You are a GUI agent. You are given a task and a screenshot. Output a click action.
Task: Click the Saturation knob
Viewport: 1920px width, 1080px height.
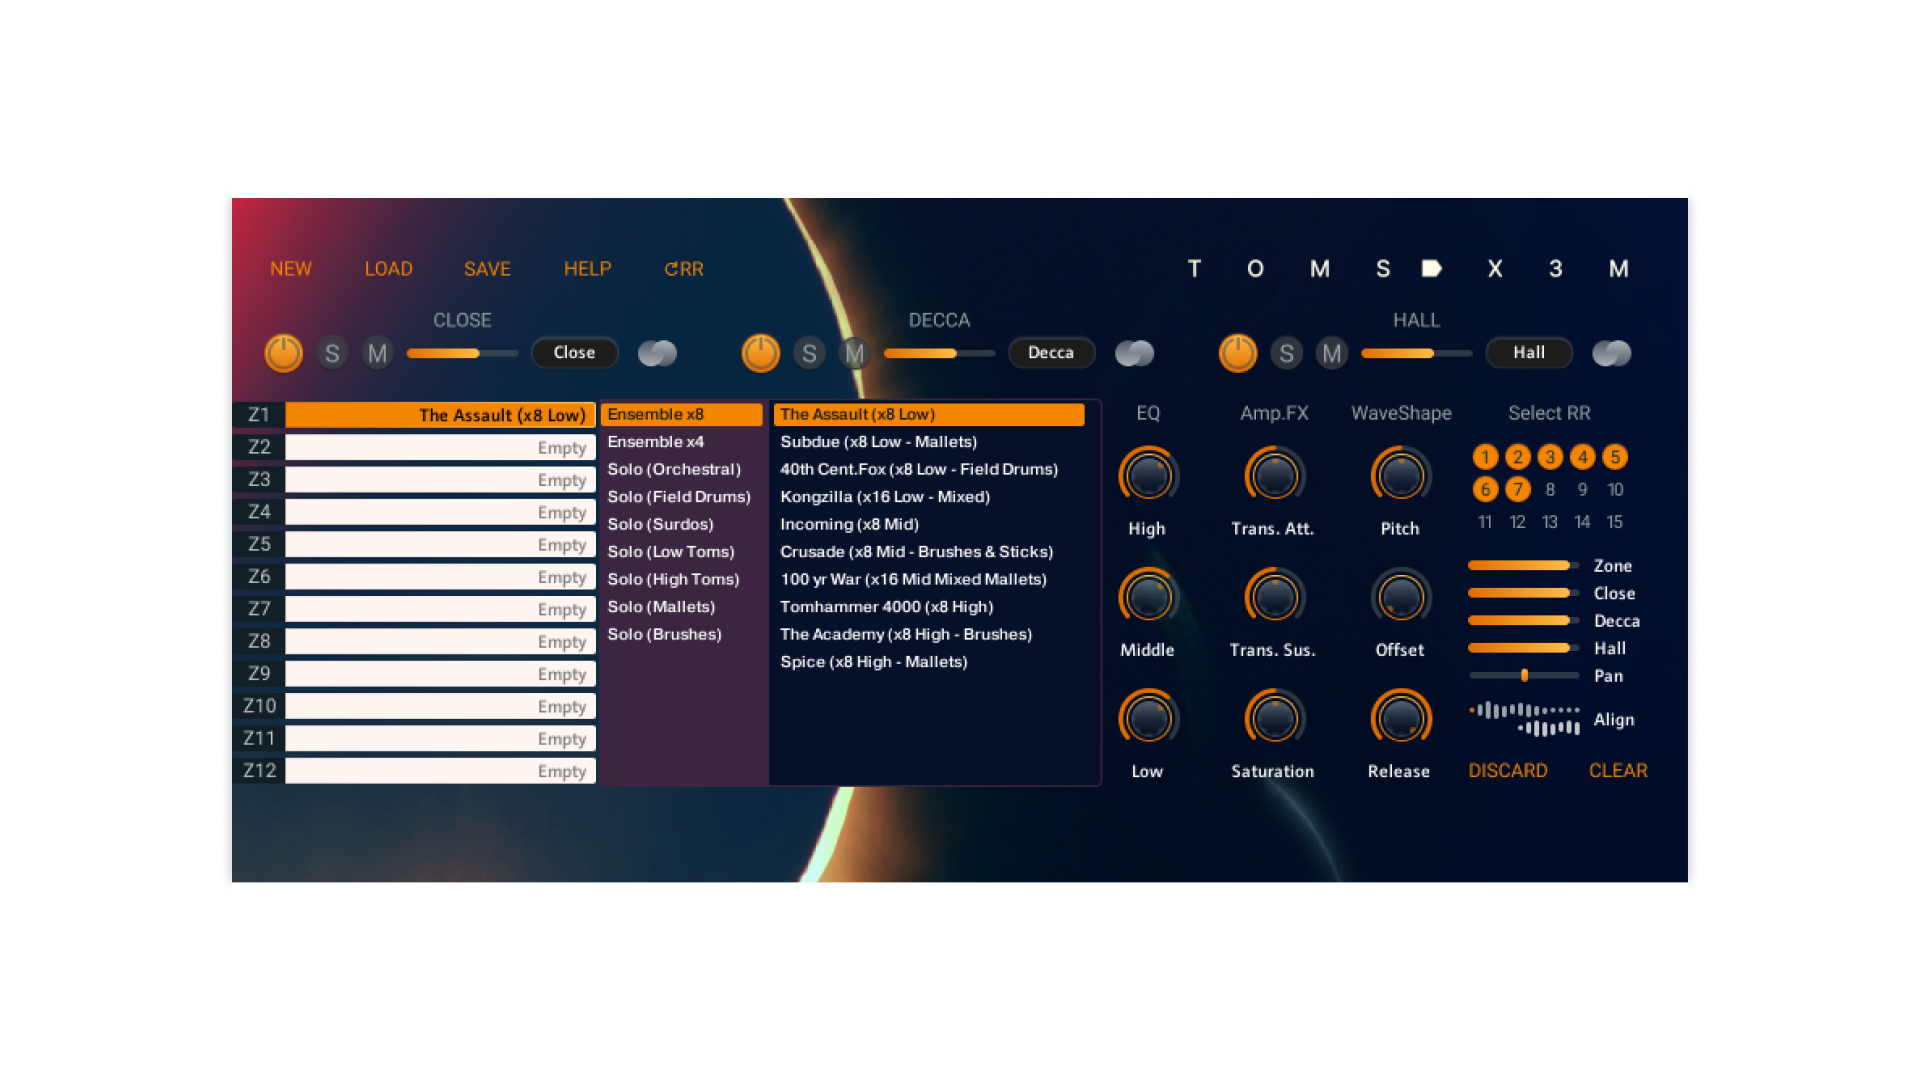(x=1273, y=717)
